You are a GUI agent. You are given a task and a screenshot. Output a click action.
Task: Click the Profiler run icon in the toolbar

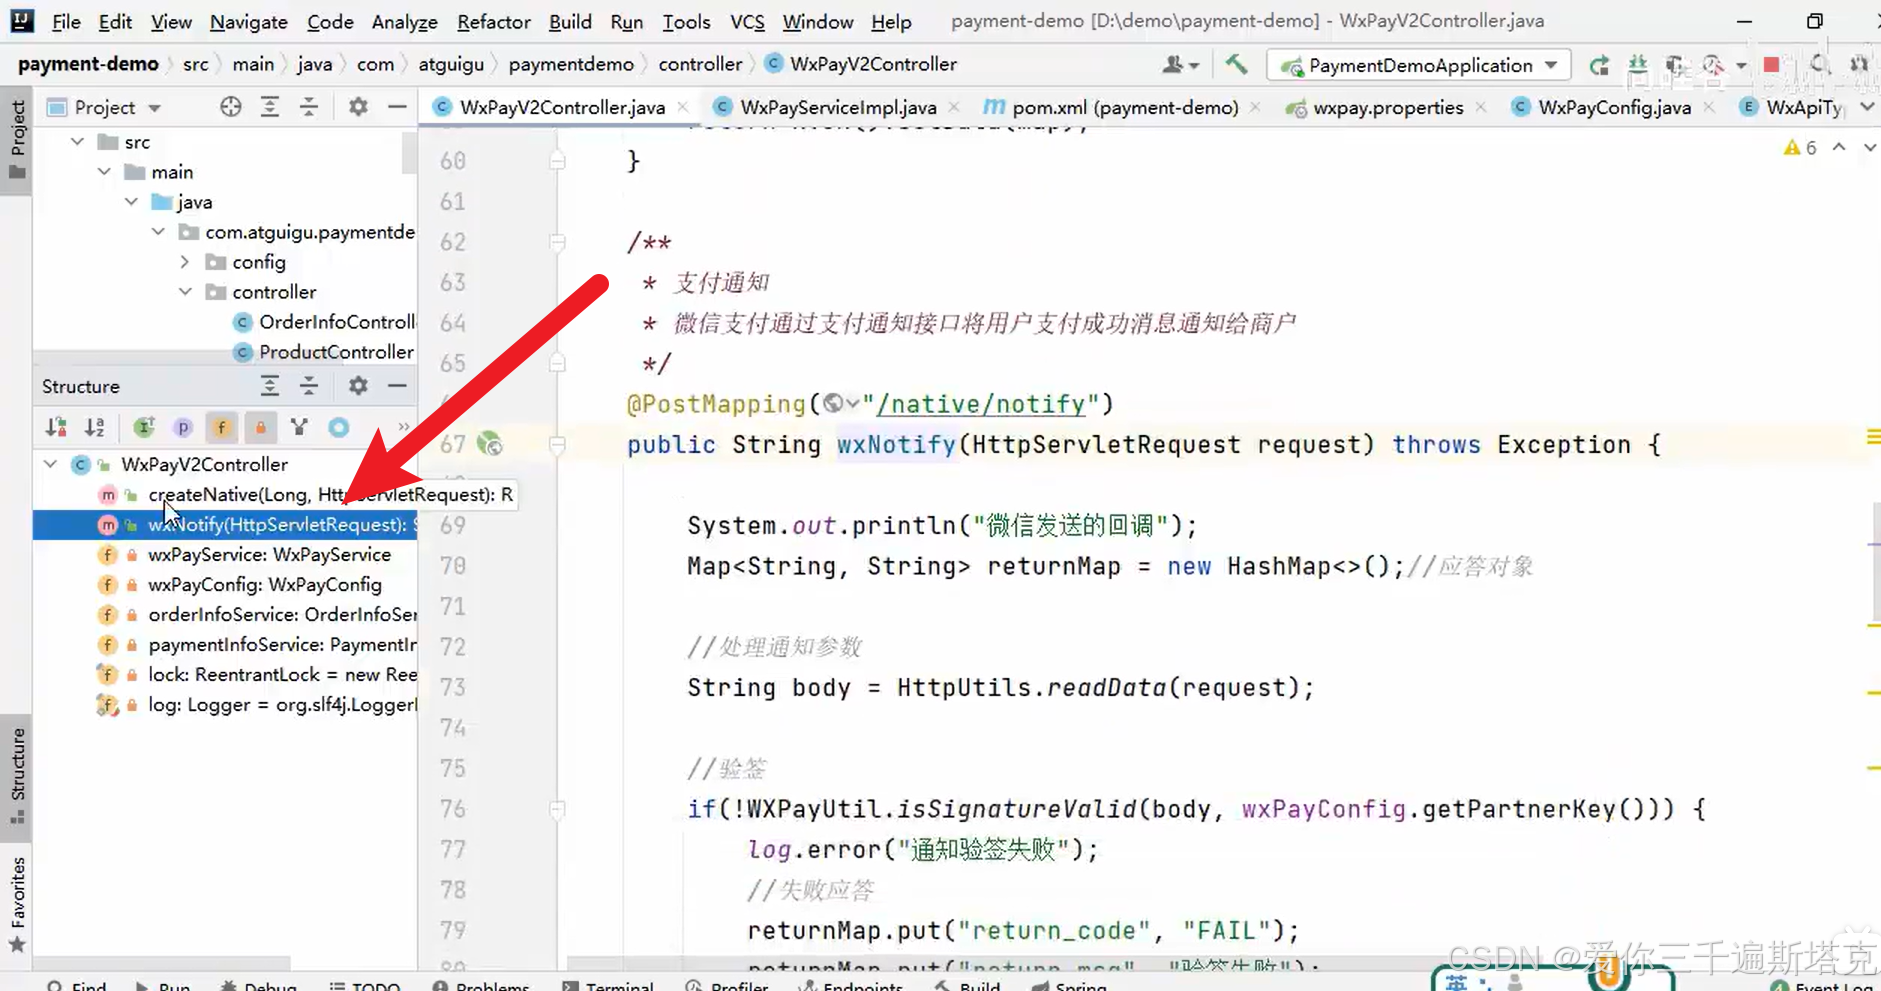tap(1713, 65)
